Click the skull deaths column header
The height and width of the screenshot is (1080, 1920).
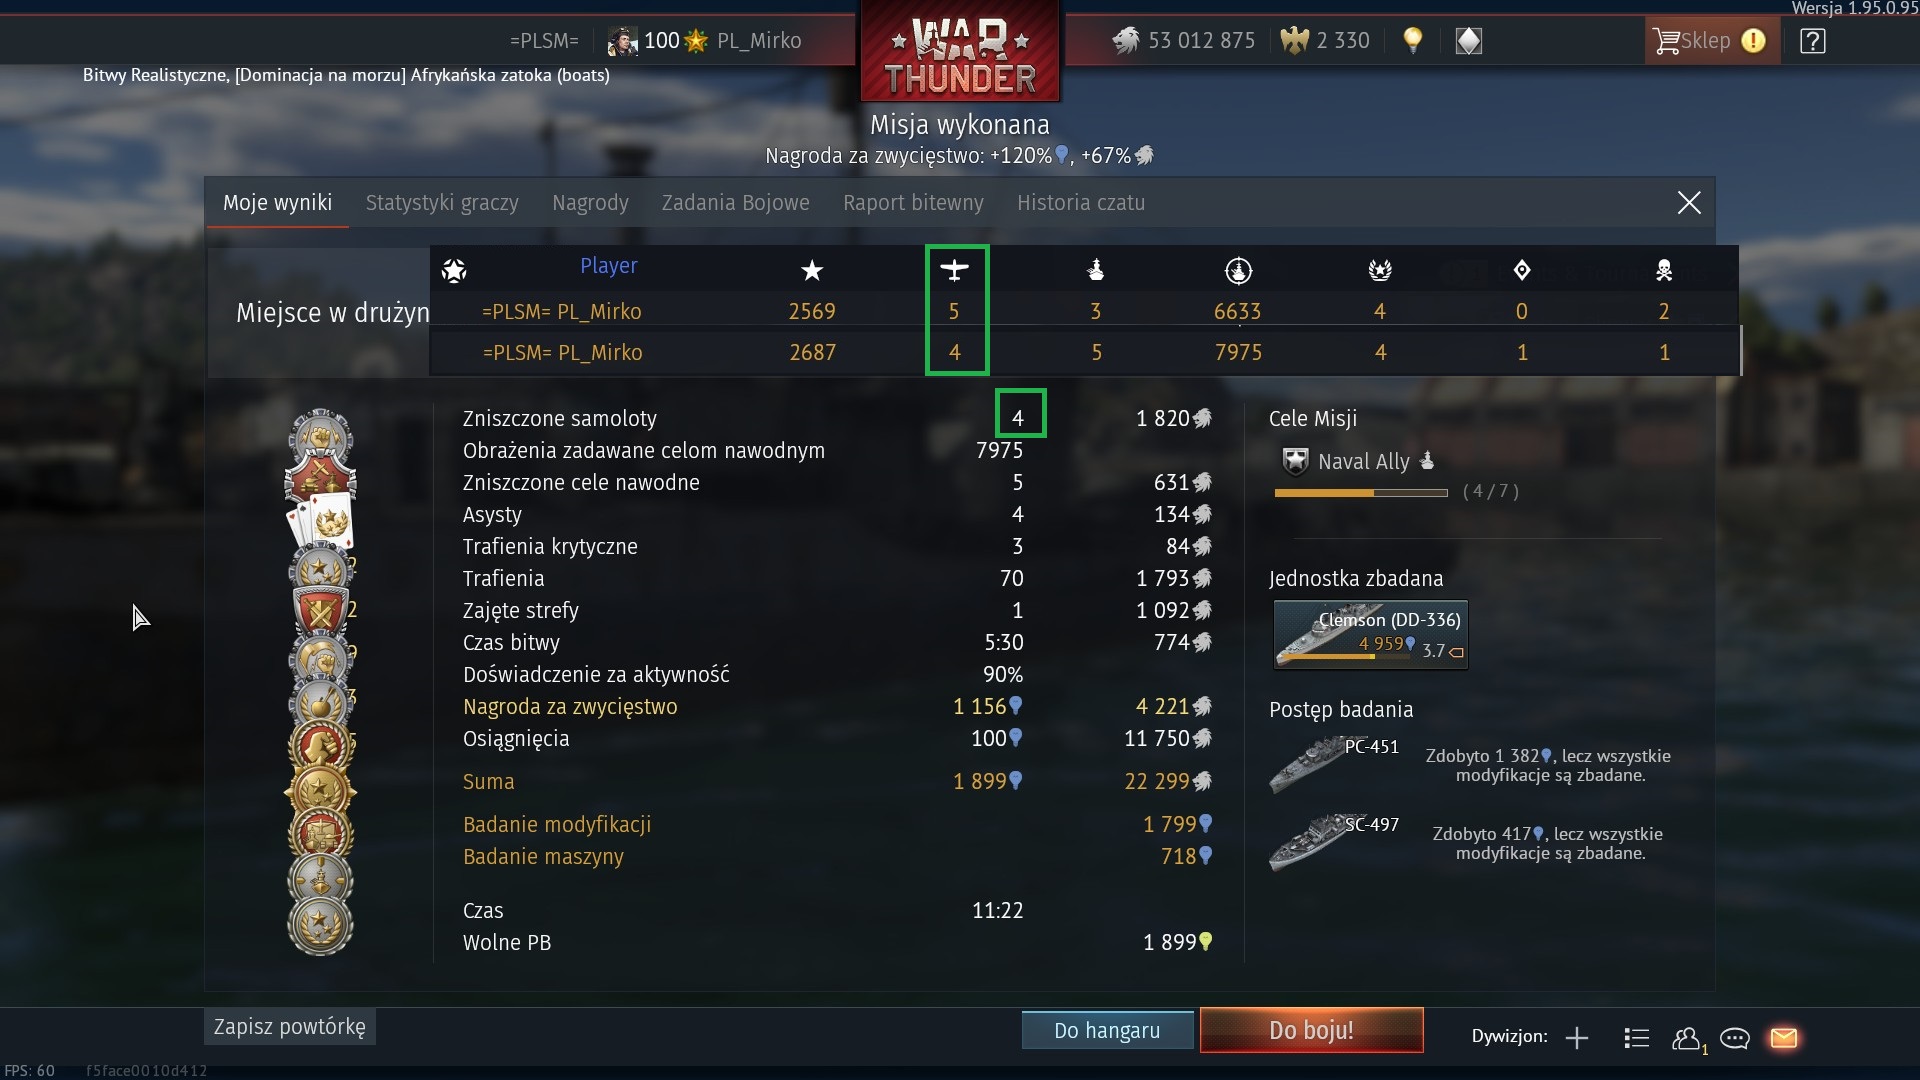click(x=1664, y=270)
